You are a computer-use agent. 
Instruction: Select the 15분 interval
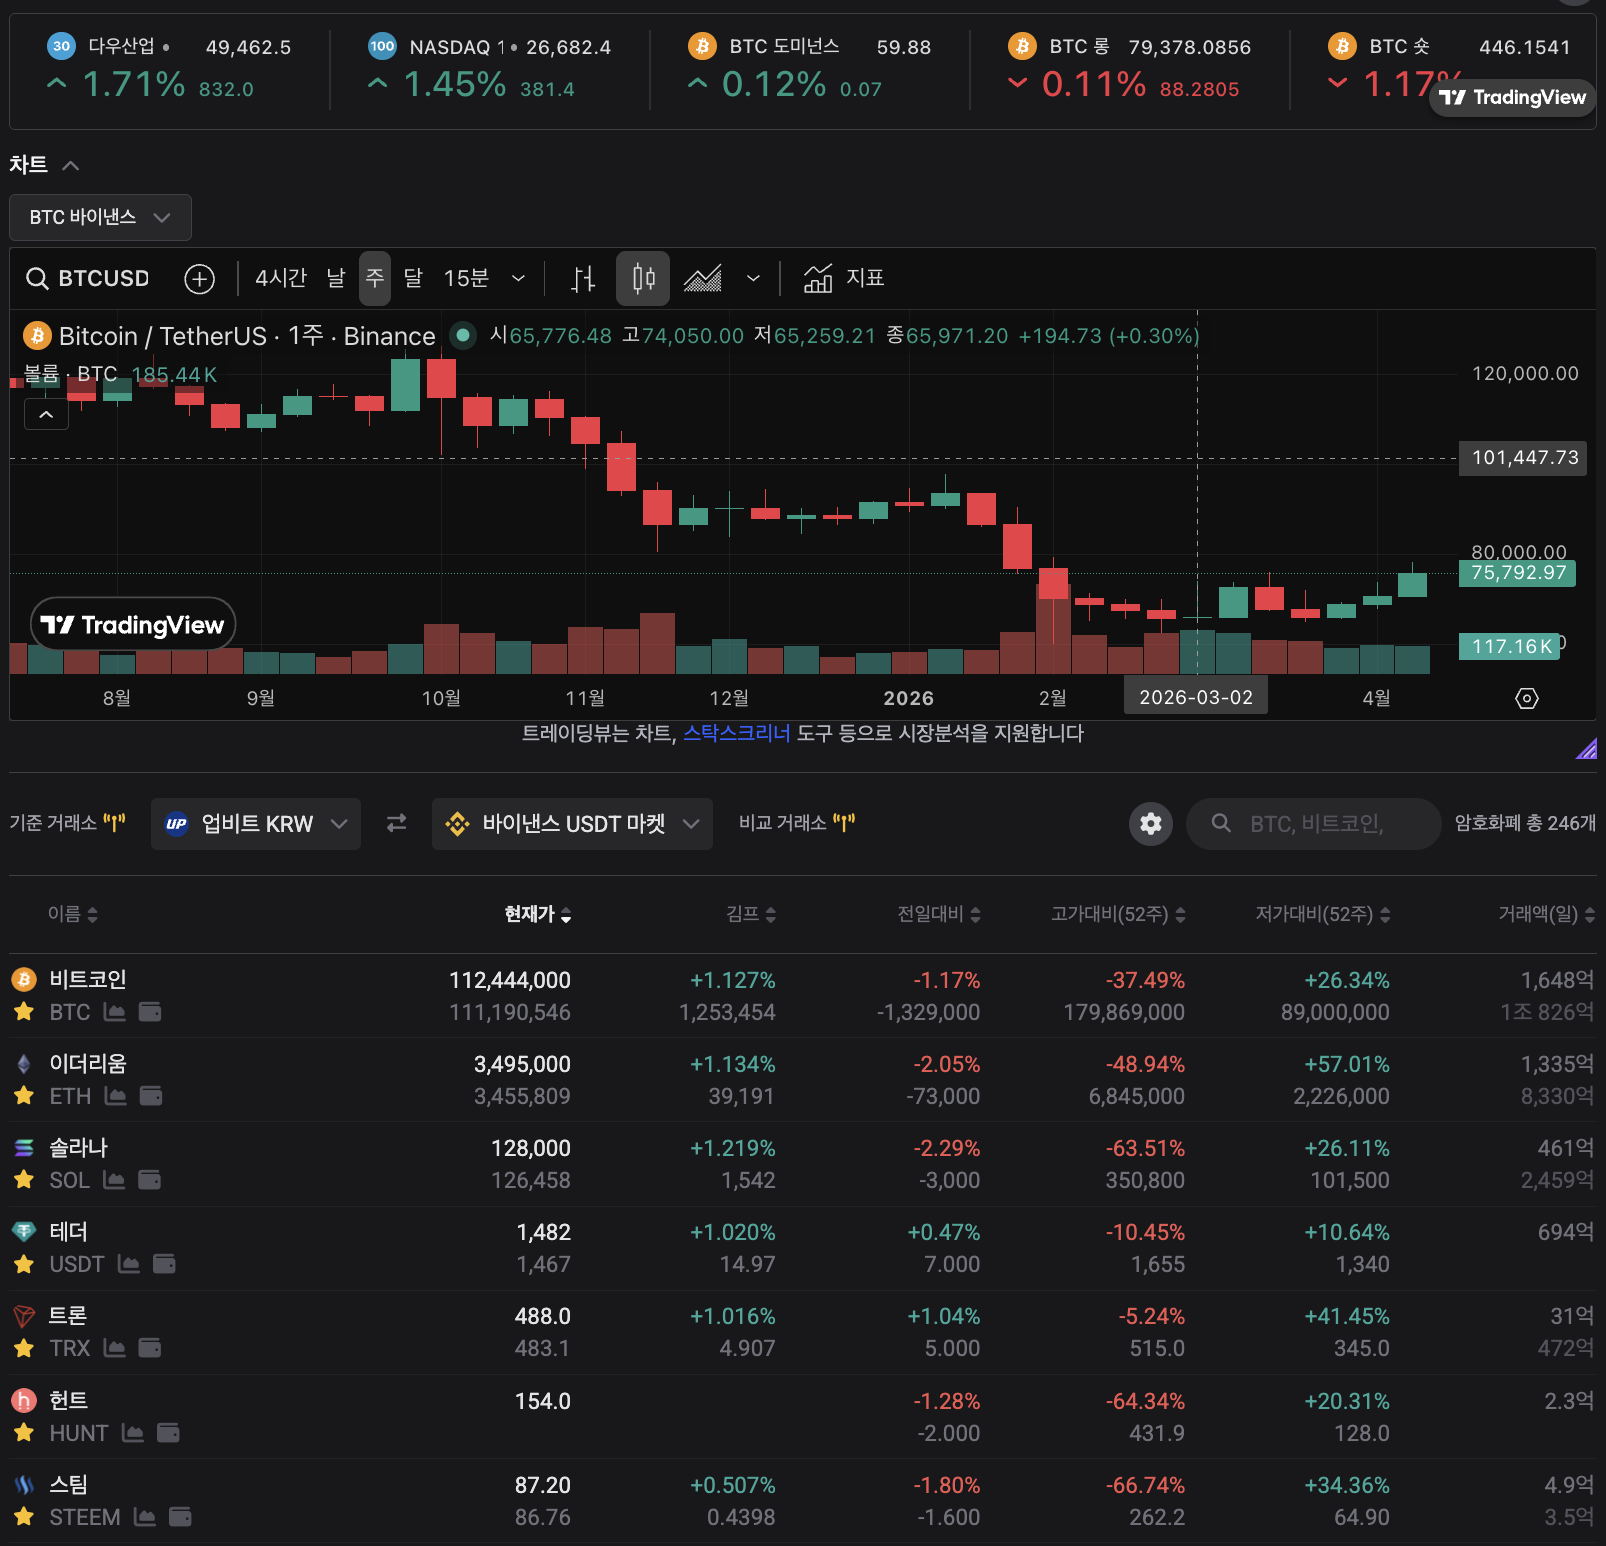tap(466, 278)
